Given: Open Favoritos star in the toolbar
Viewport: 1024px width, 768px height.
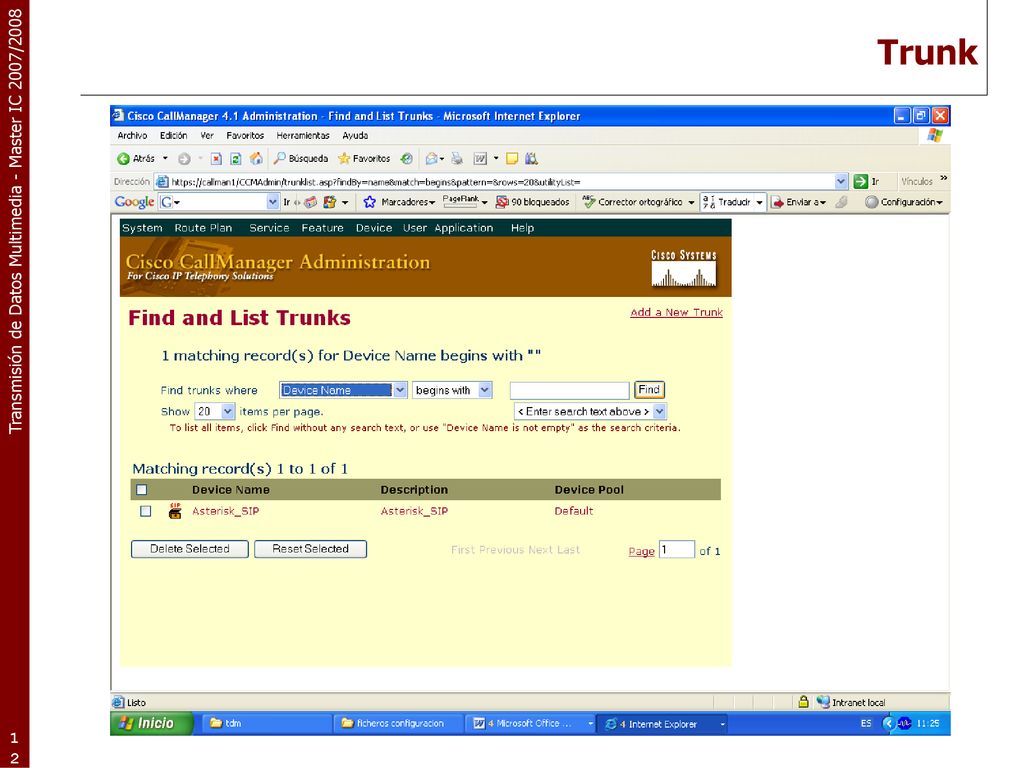Looking at the screenshot, I should 344,159.
